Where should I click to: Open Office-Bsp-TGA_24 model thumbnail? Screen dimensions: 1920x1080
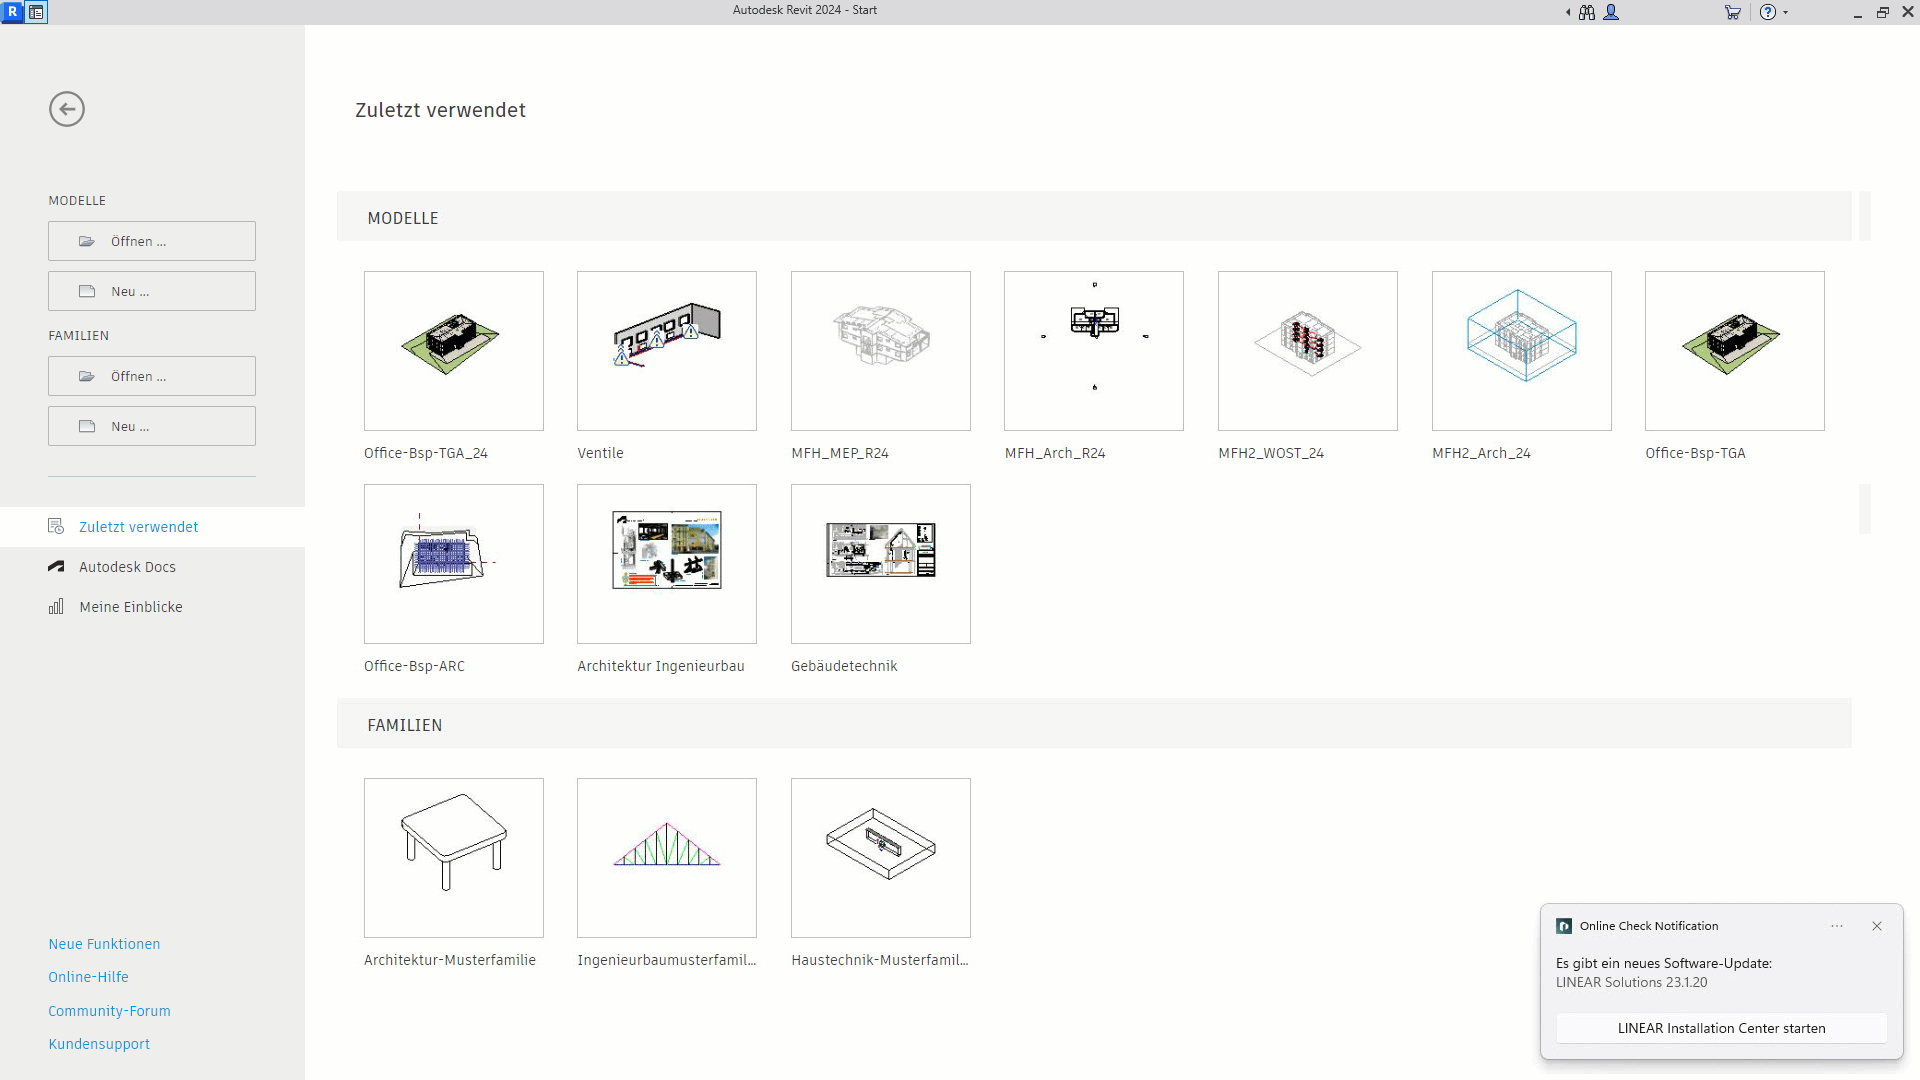(454, 351)
